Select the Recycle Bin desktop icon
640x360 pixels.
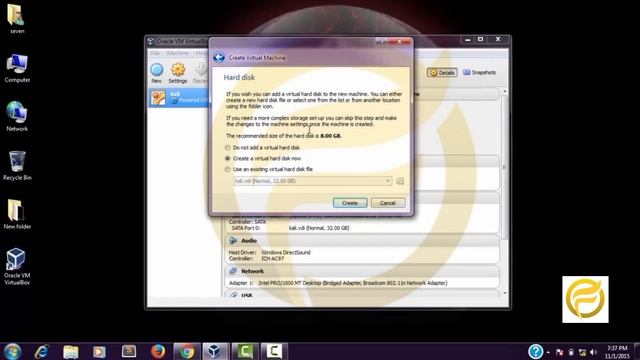point(17,165)
